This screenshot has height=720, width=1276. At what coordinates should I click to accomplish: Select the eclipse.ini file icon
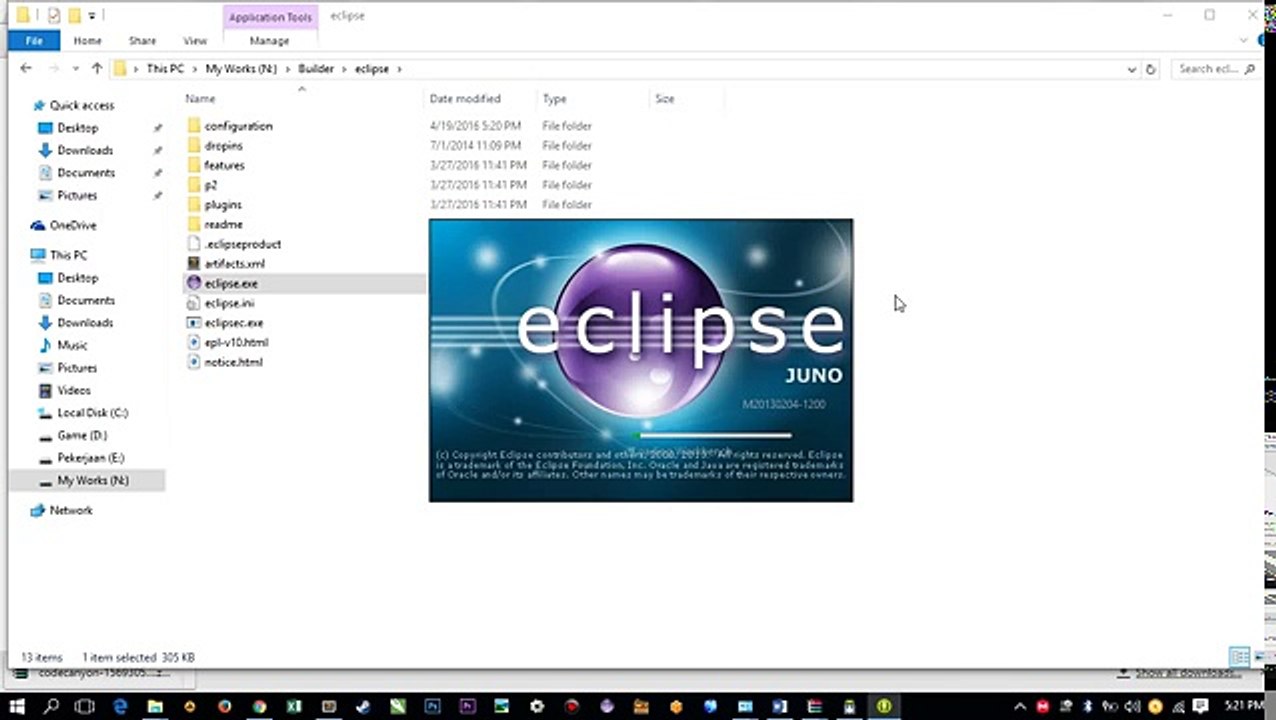(x=194, y=303)
